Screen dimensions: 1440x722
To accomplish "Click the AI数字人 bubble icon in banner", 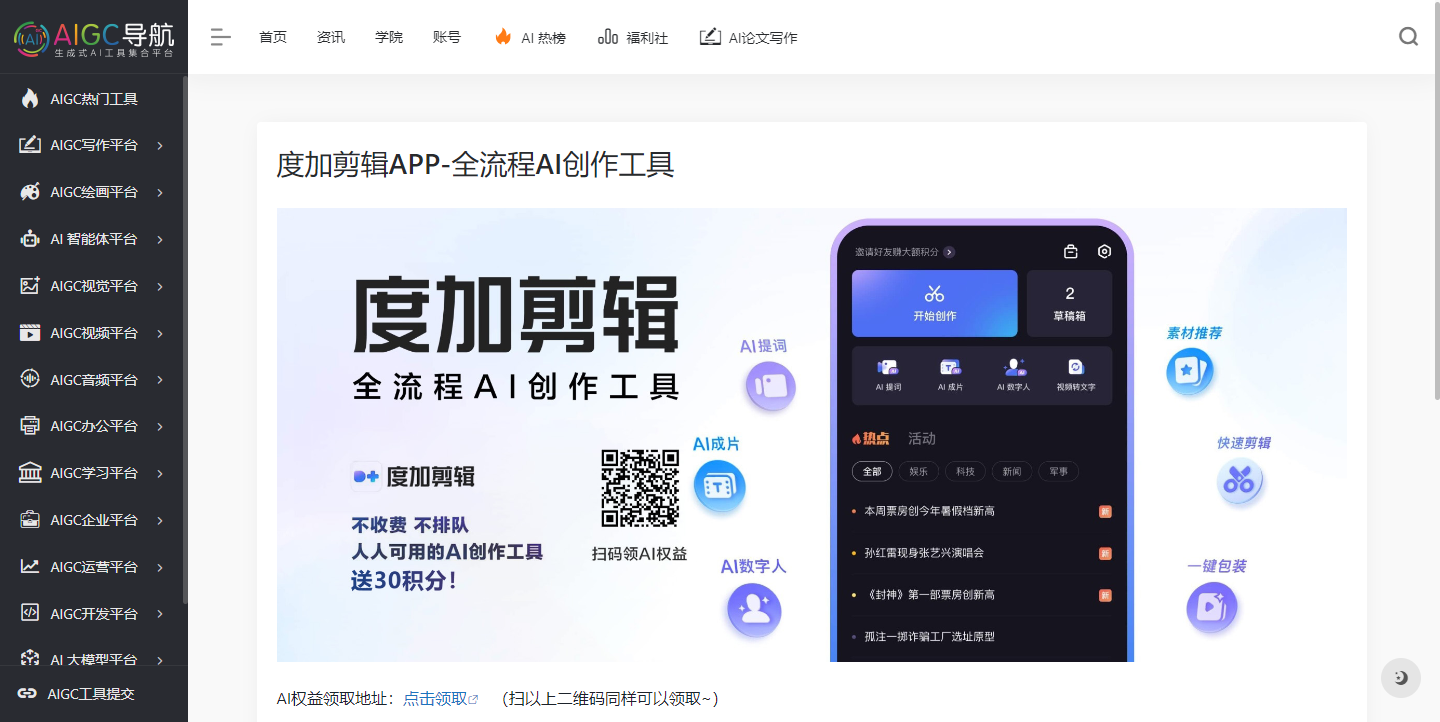I will [x=754, y=609].
